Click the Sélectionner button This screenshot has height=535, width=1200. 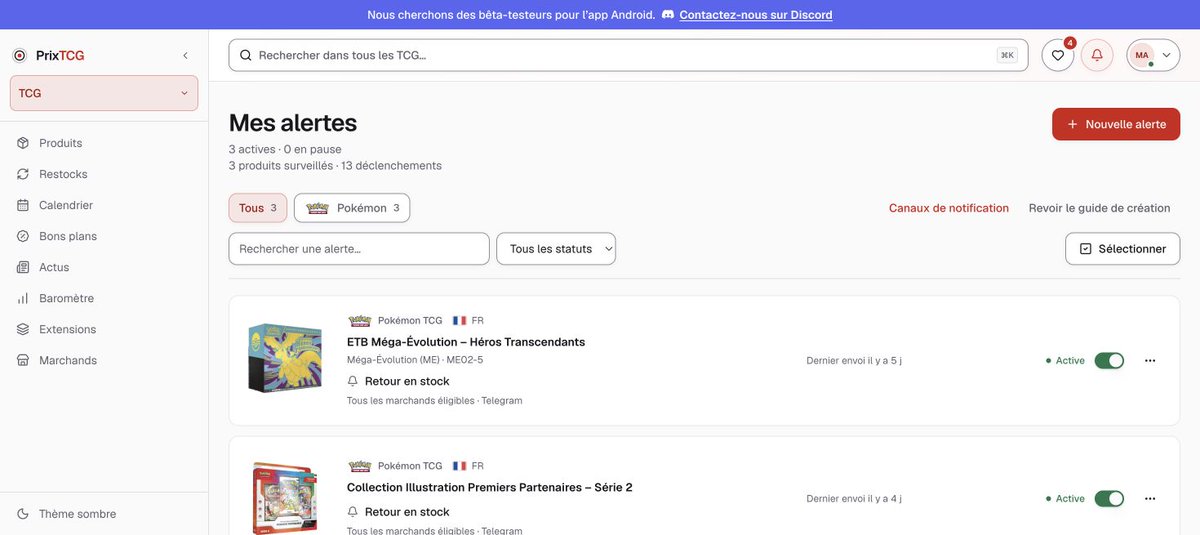(x=1123, y=249)
